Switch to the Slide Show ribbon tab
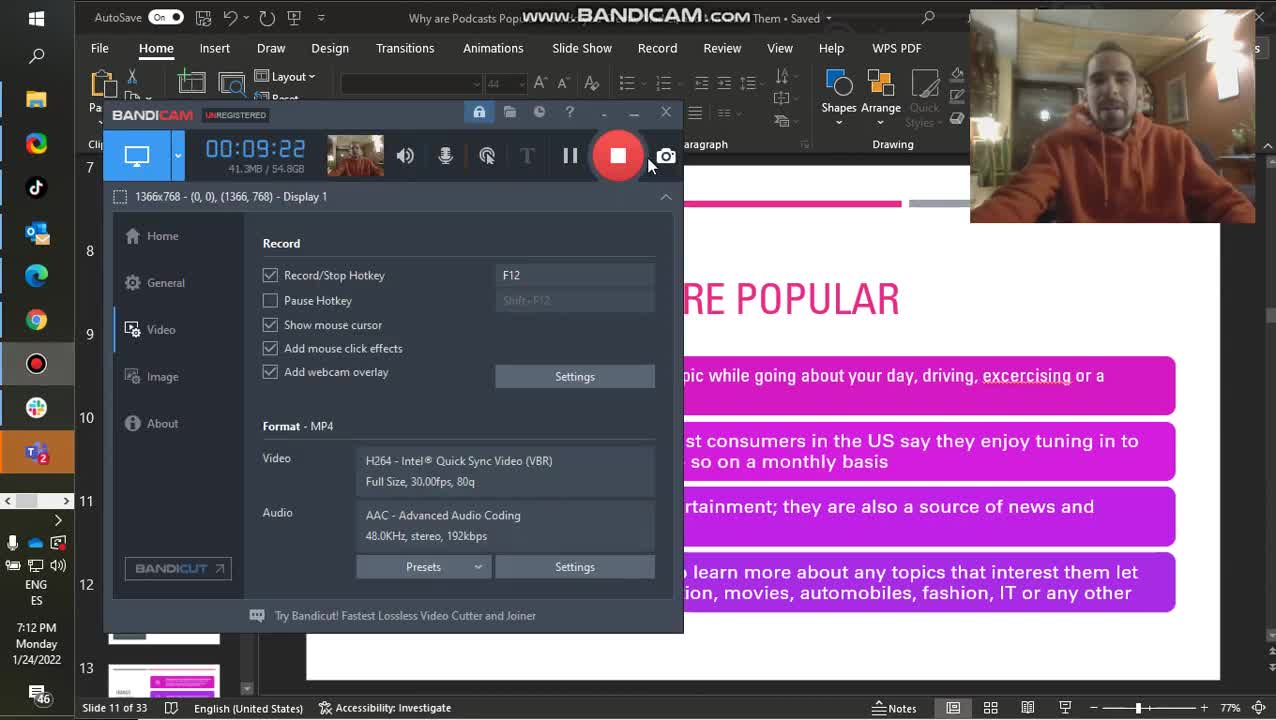The height and width of the screenshot is (720, 1276). point(582,48)
